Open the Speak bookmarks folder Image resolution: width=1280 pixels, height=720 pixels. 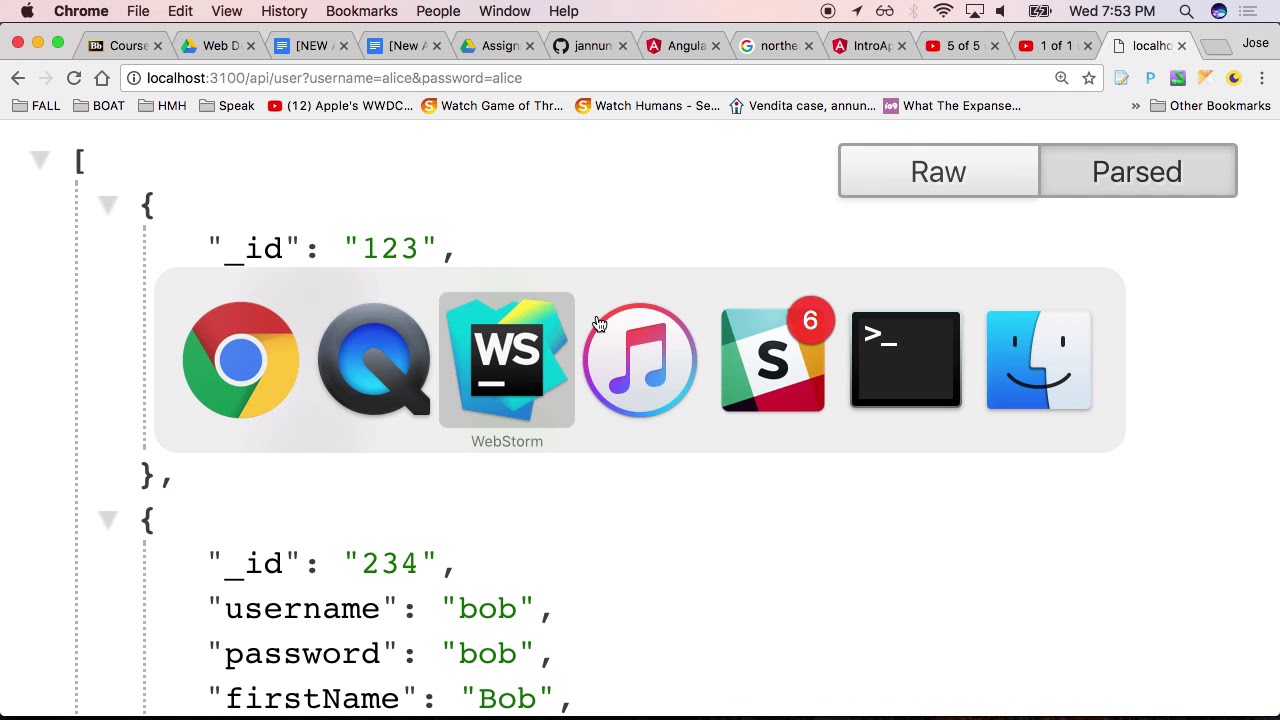227,106
